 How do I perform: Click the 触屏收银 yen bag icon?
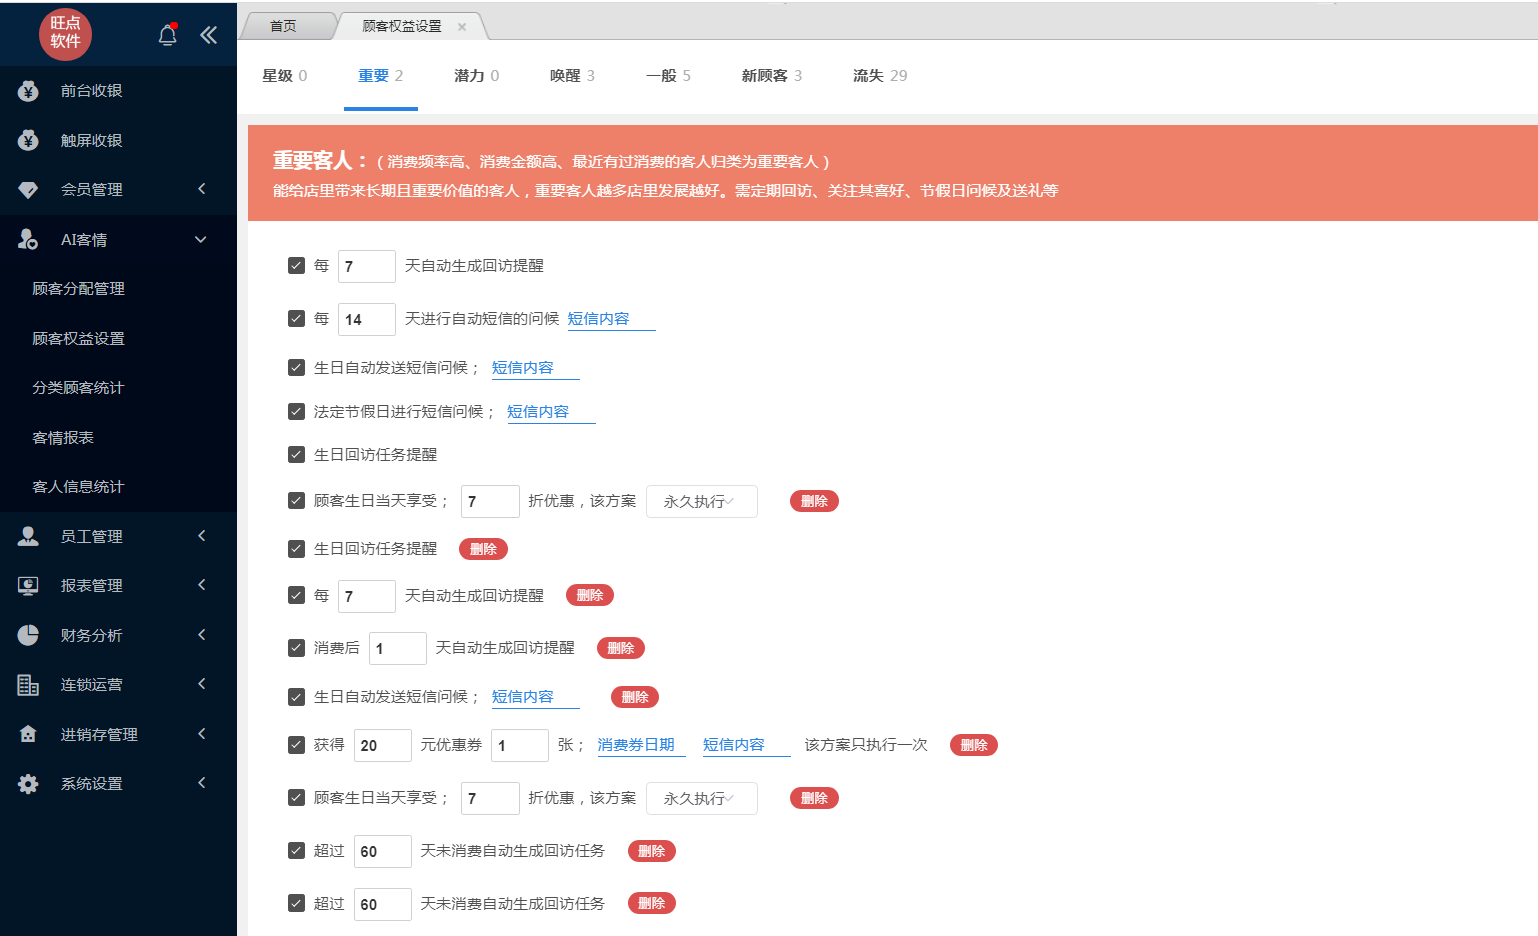[x=28, y=140]
